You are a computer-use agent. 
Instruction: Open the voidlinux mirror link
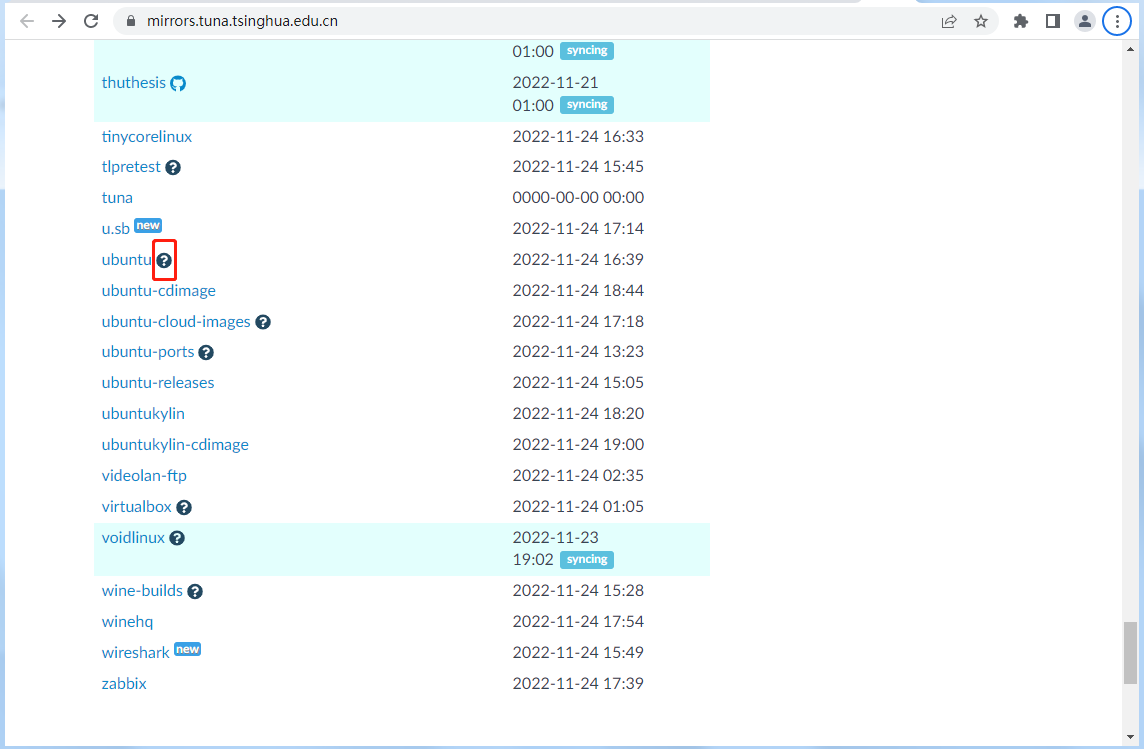click(x=133, y=538)
